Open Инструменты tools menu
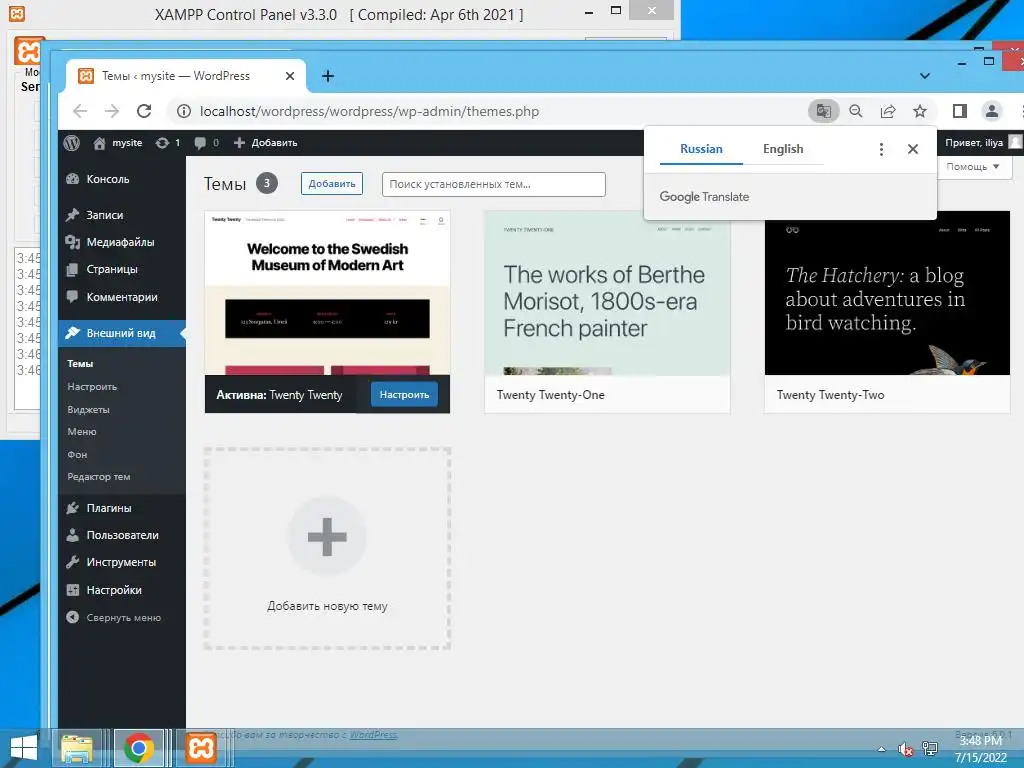This screenshot has height=768, width=1024. click(x=121, y=562)
